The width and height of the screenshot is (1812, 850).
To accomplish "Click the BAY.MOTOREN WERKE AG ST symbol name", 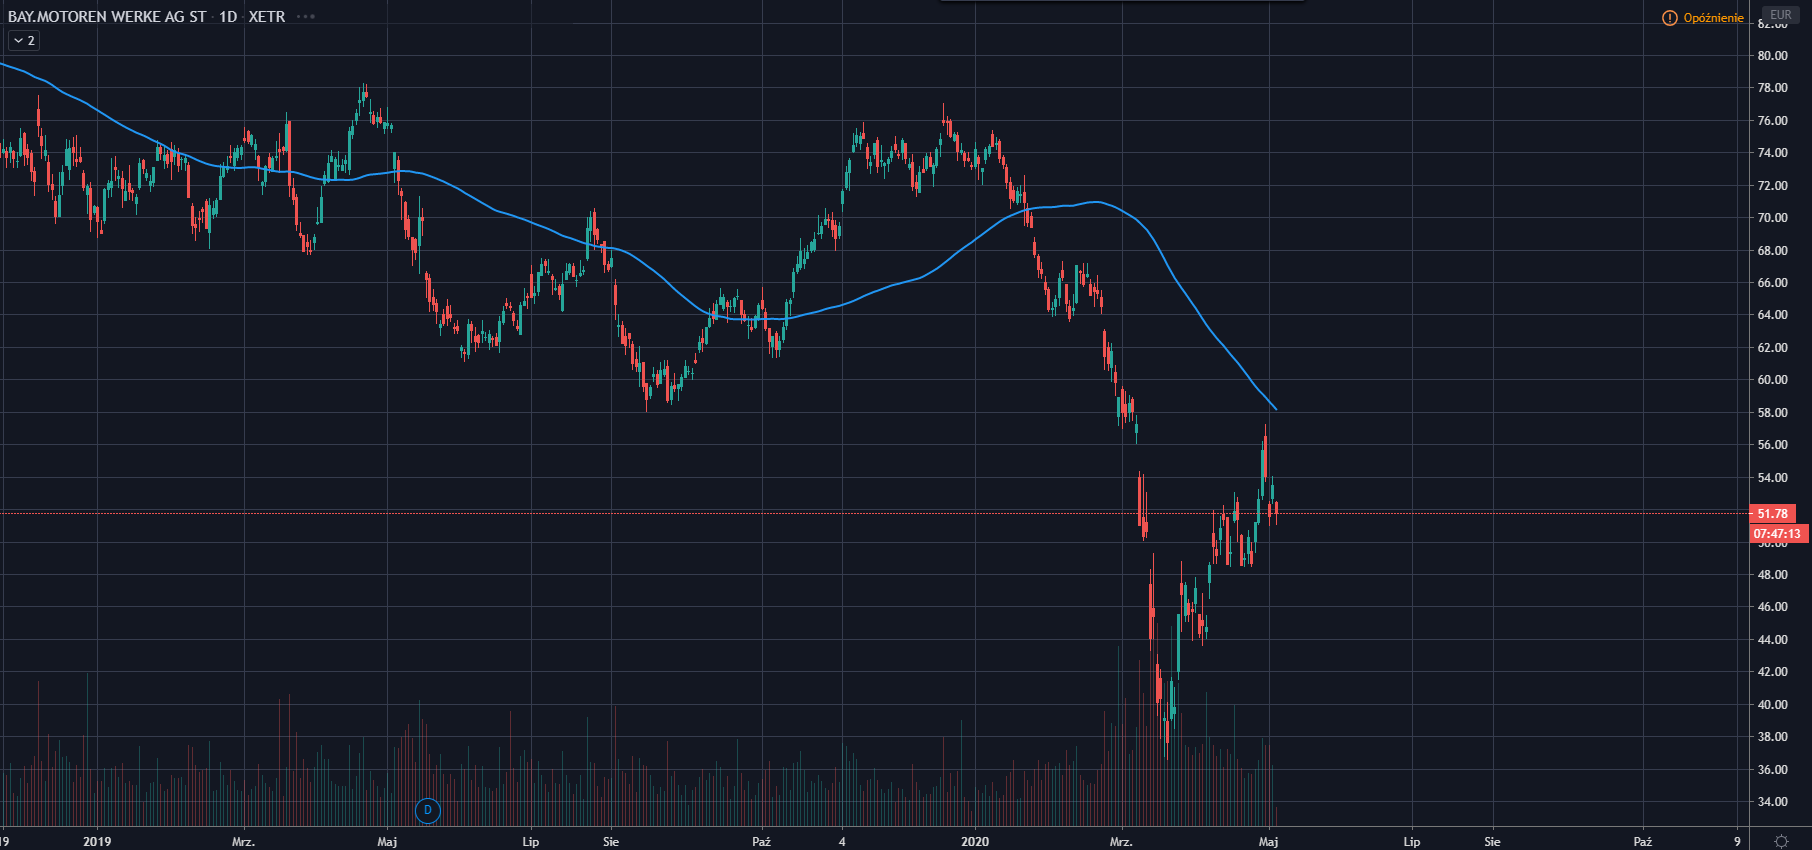I will [x=107, y=17].
